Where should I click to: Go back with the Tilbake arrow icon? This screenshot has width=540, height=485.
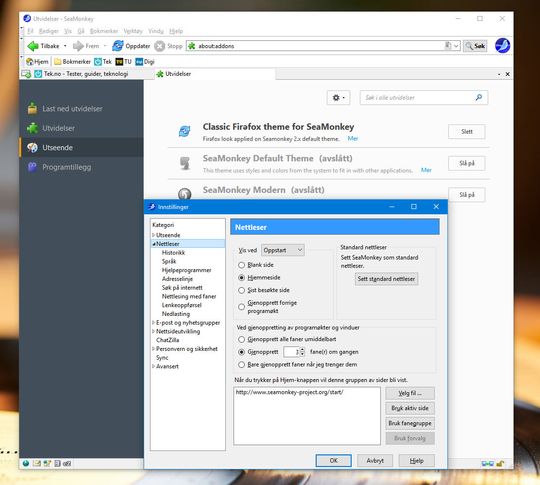pos(33,46)
